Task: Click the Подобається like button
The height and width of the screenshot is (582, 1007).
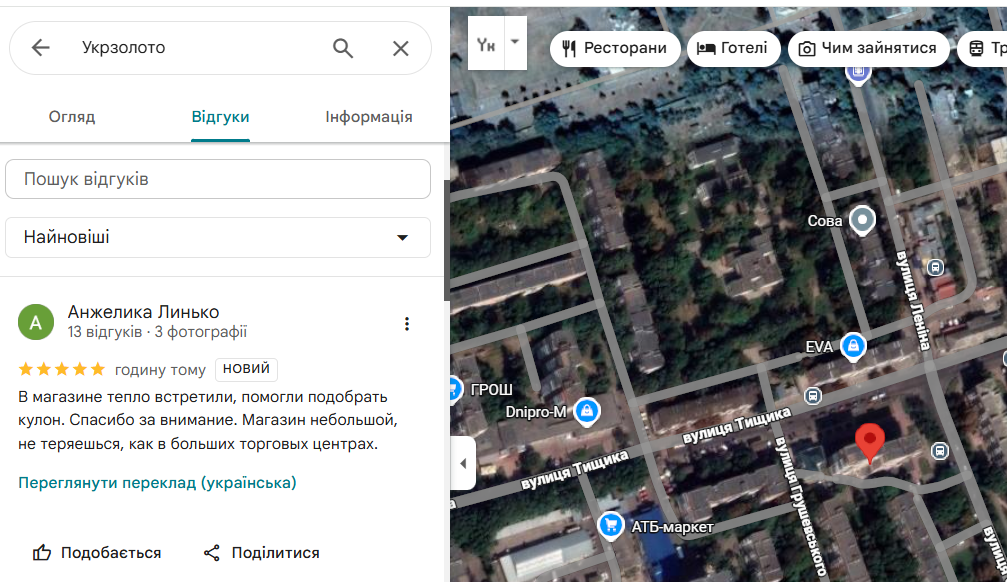Action: pos(97,552)
